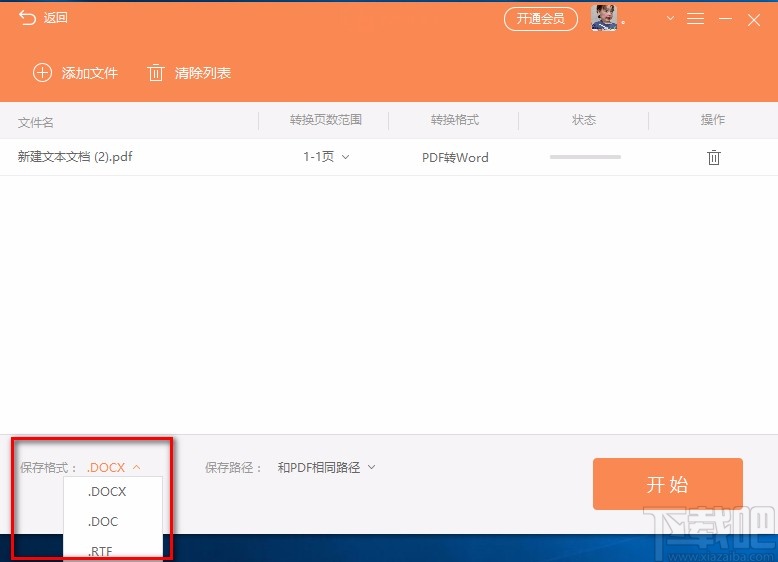Open the user avatar profile
The image size is (778, 562).
(x=603, y=18)
